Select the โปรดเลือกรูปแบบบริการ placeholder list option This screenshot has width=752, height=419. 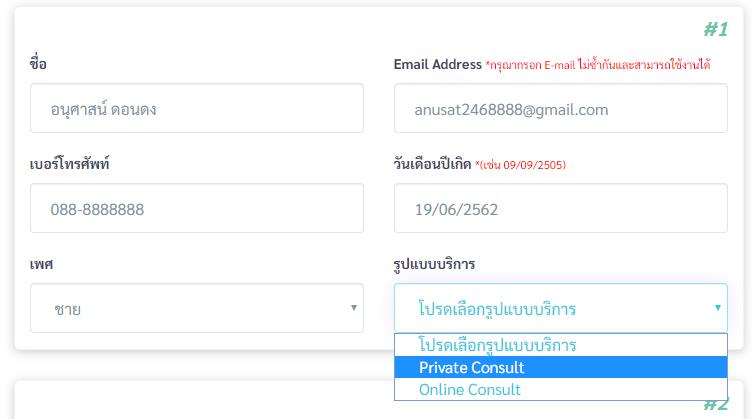click(561, 345)
